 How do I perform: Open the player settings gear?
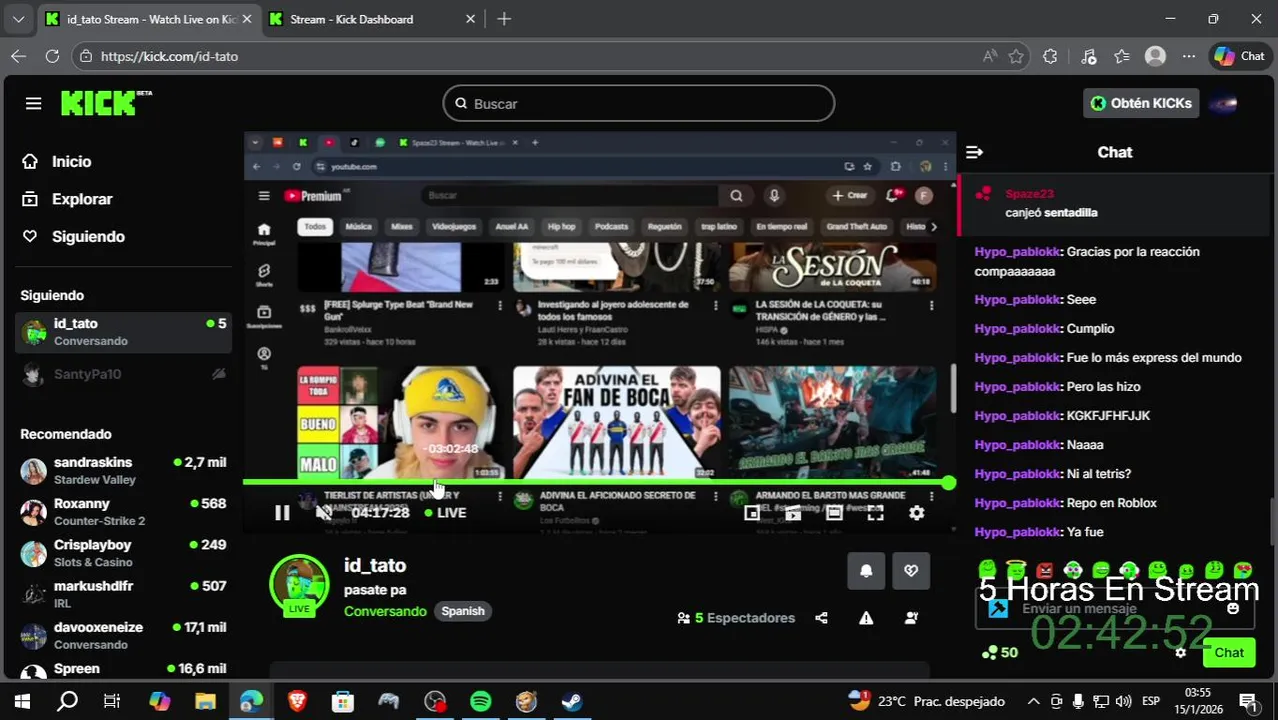tap(916, 513)
